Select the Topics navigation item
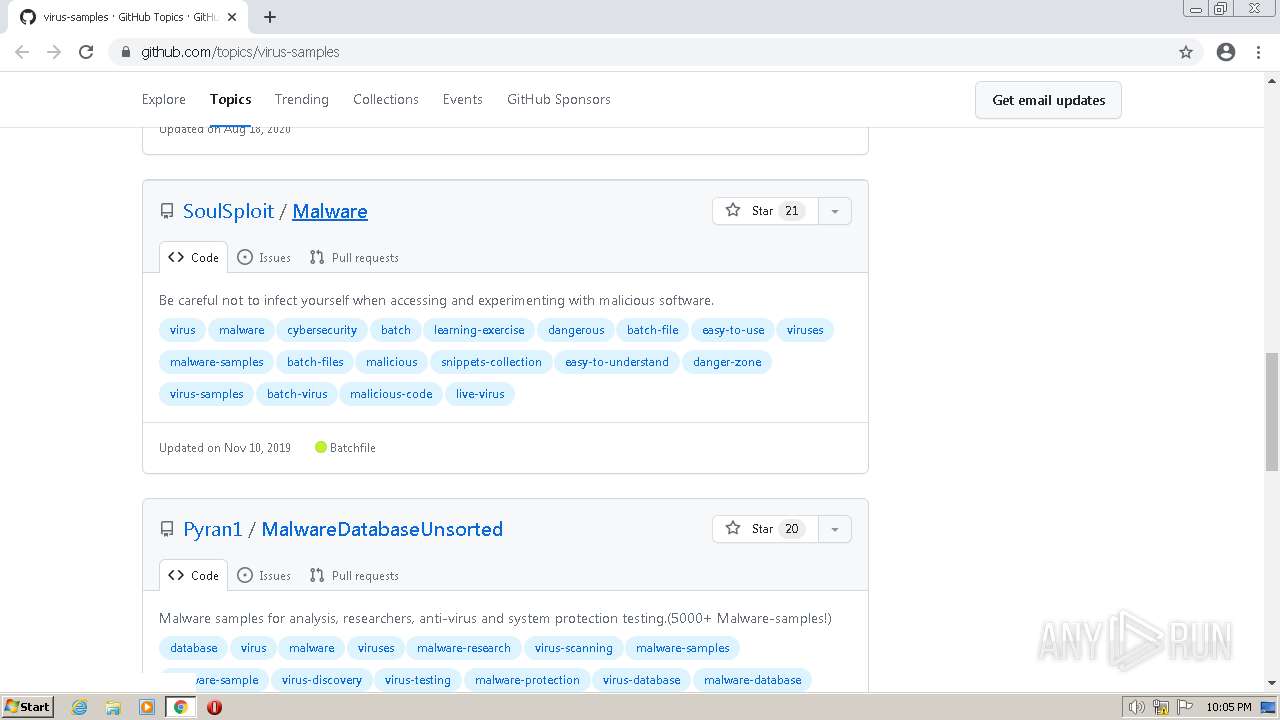 point(230,99)
